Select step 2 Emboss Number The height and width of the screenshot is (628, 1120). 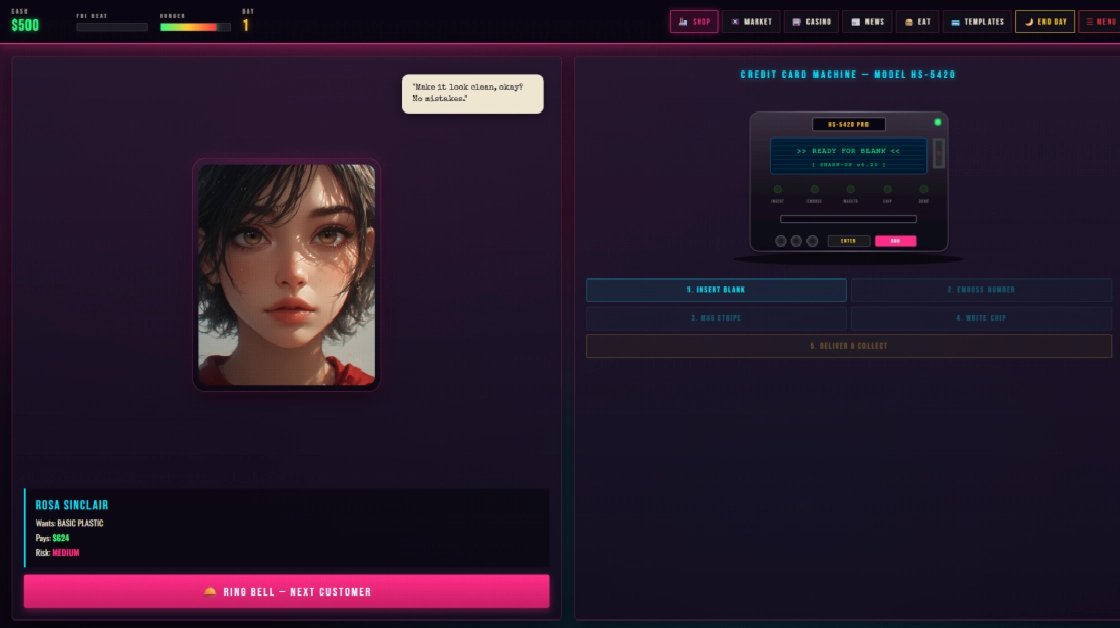tap(980, 290)
